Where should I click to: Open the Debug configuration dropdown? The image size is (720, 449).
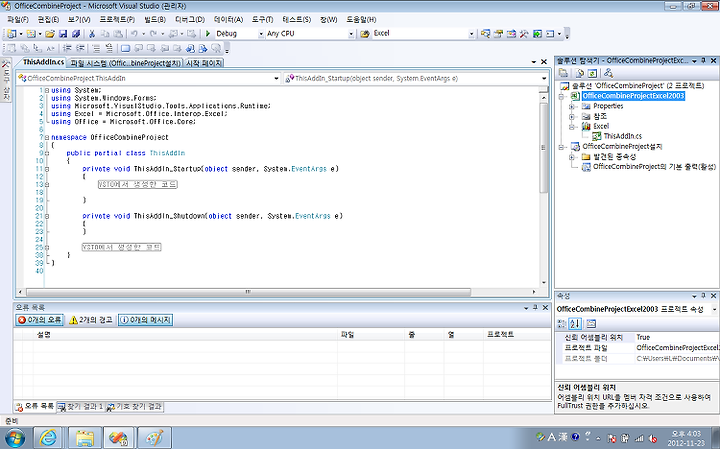tap(261, 34)
